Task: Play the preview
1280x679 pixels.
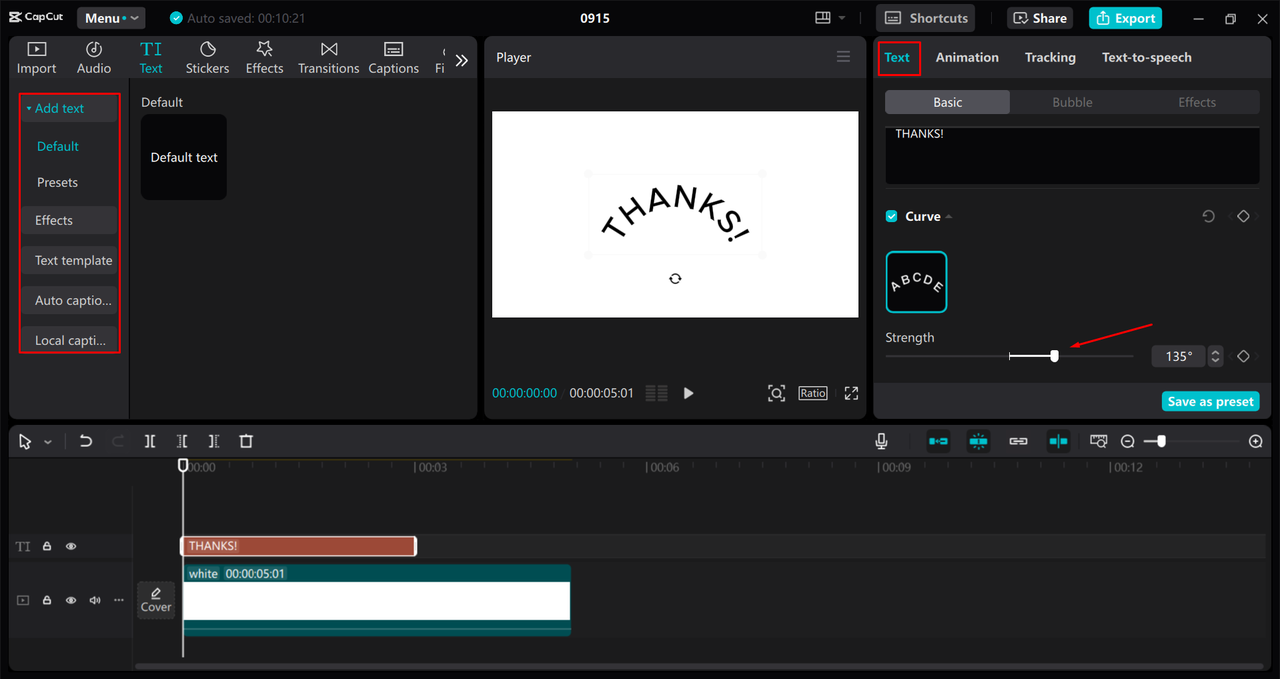Action: coord(688,393)
